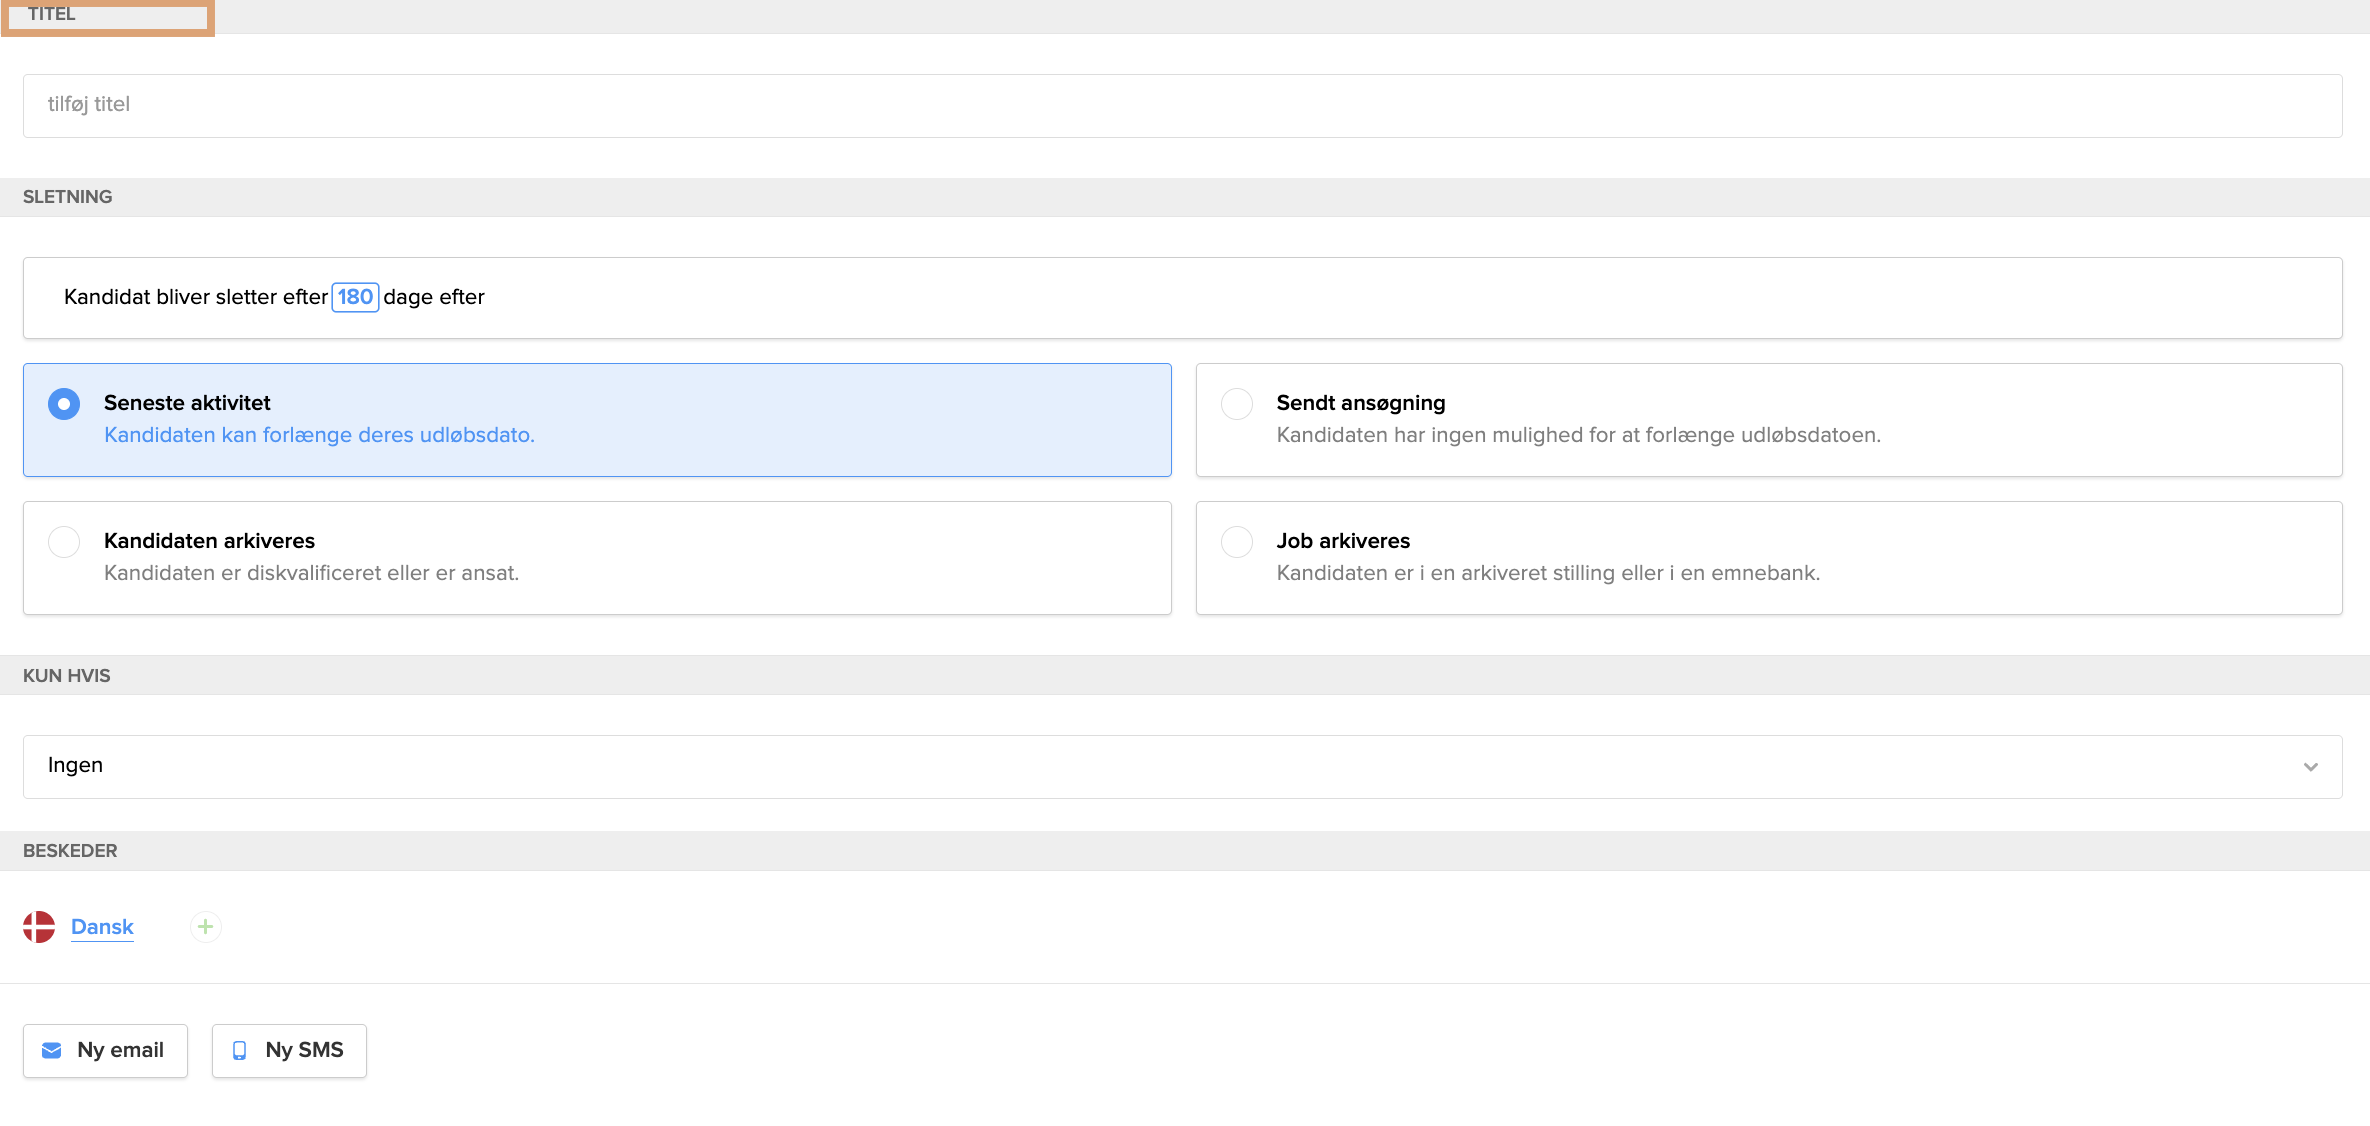The height and width of the screenshot is (1126, 2370).
Task: Create a new SMS message
Action: coord(289,1051)
